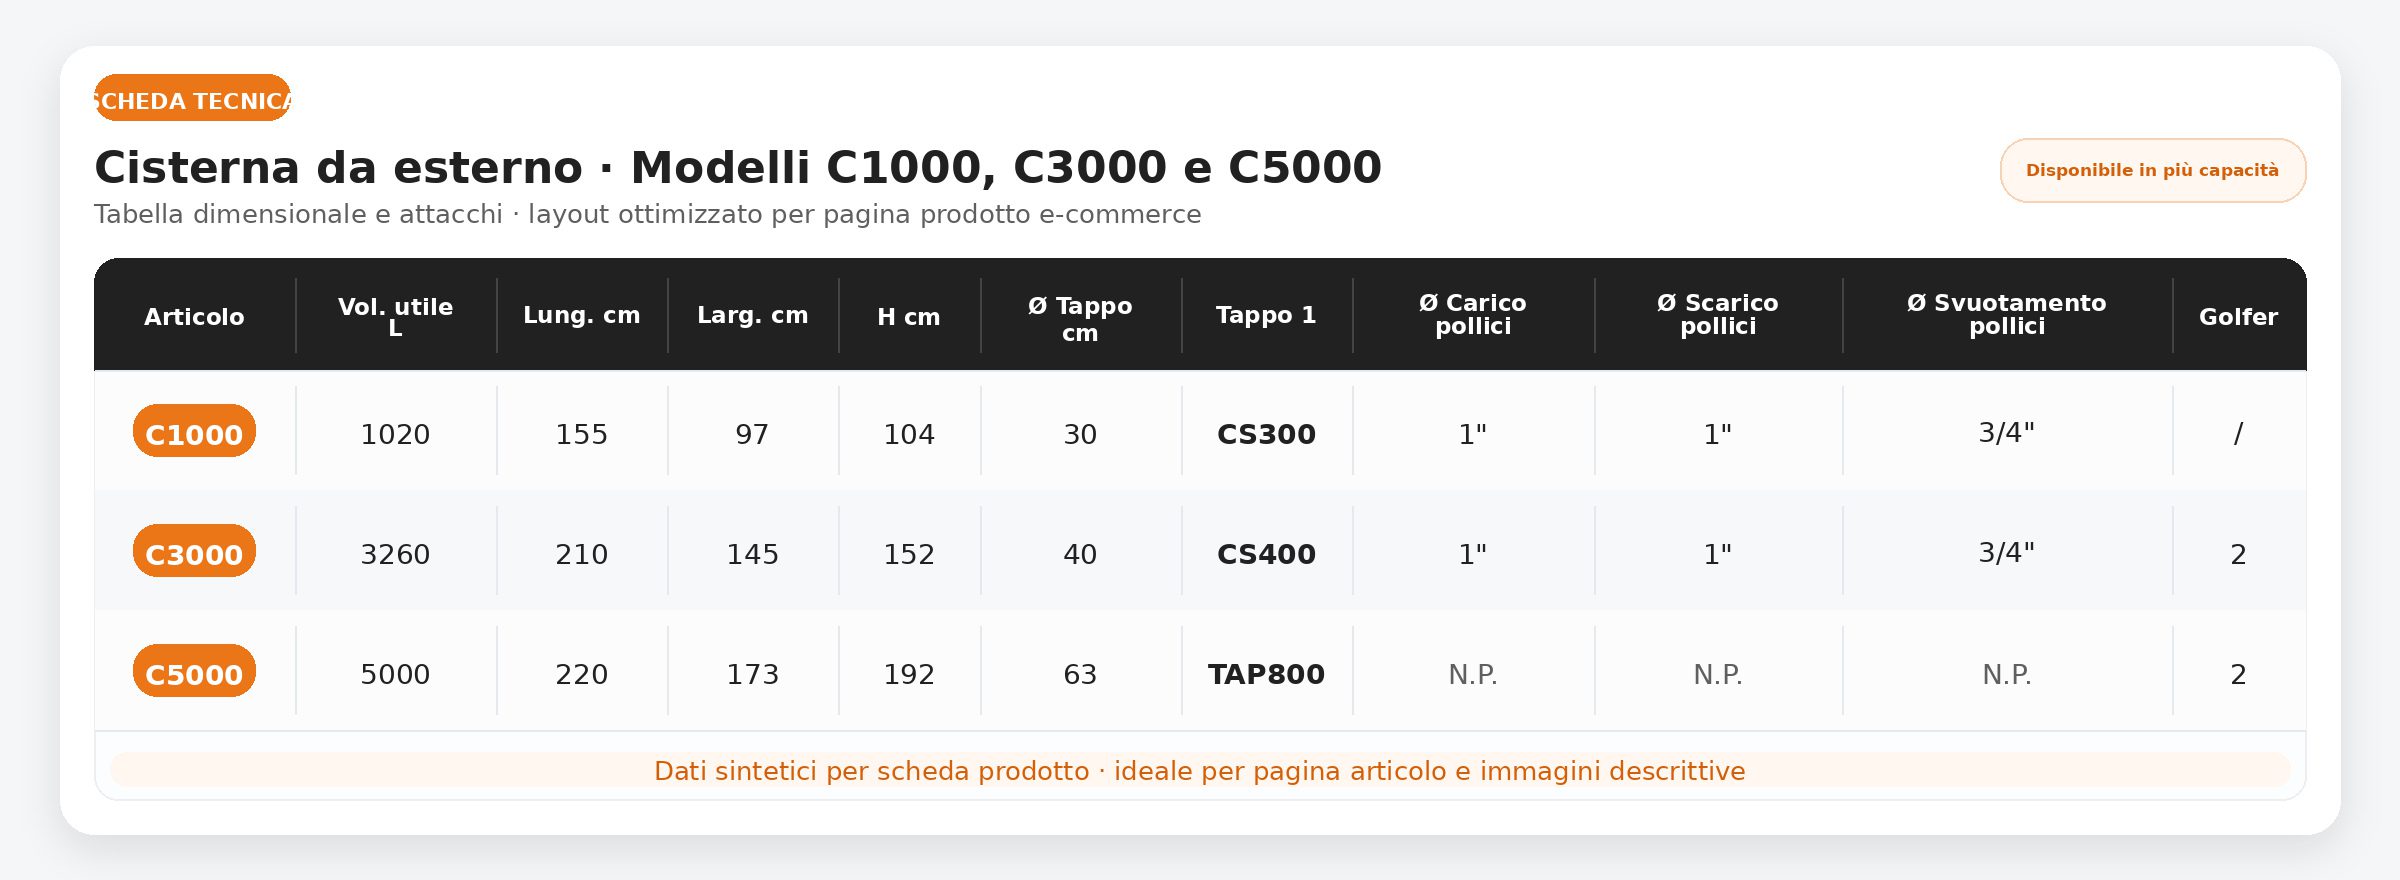This screenshot has height=880, width=2400.
Task: Click the H cm column header
Action: pyautogui.click(x=908, y=317)
